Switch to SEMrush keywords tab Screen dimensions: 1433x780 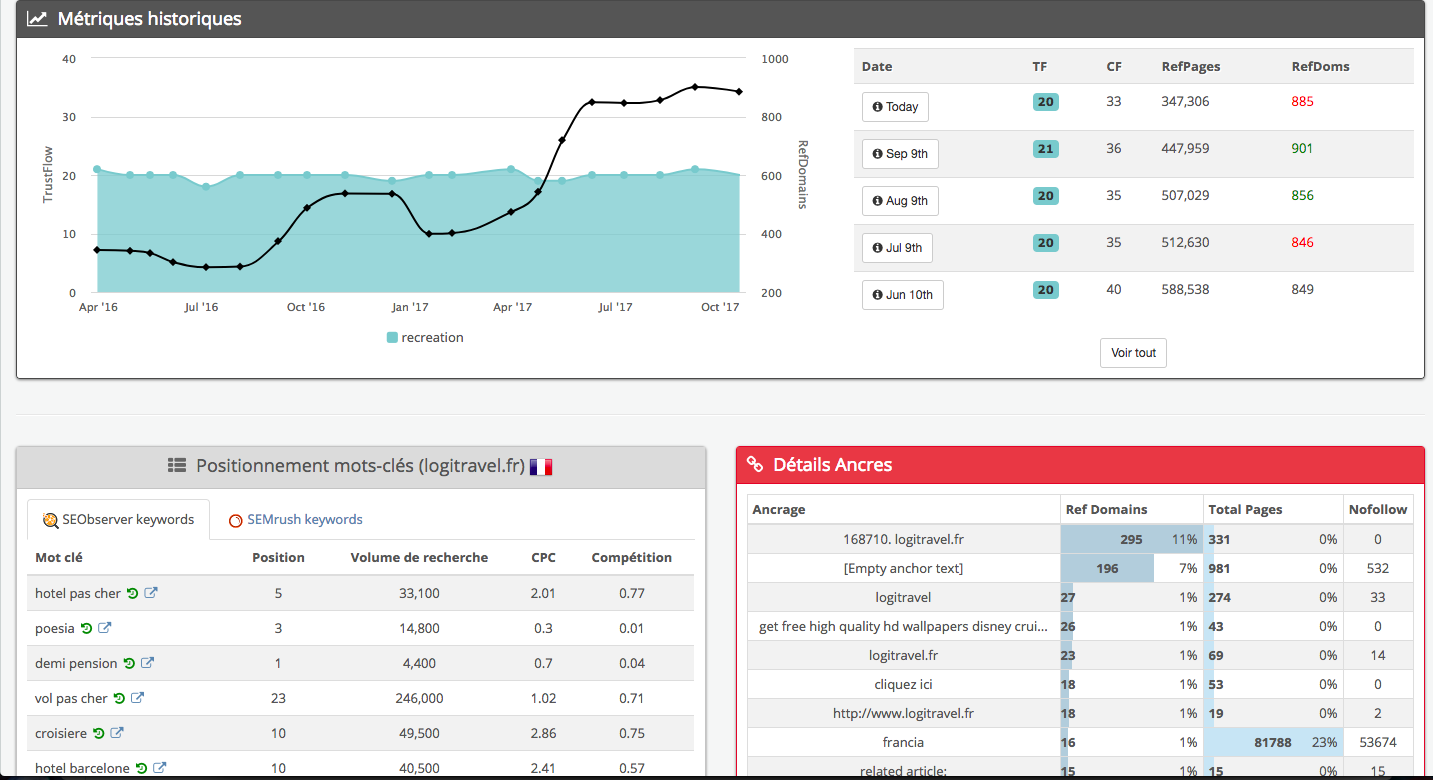click(x=305, y=520)
